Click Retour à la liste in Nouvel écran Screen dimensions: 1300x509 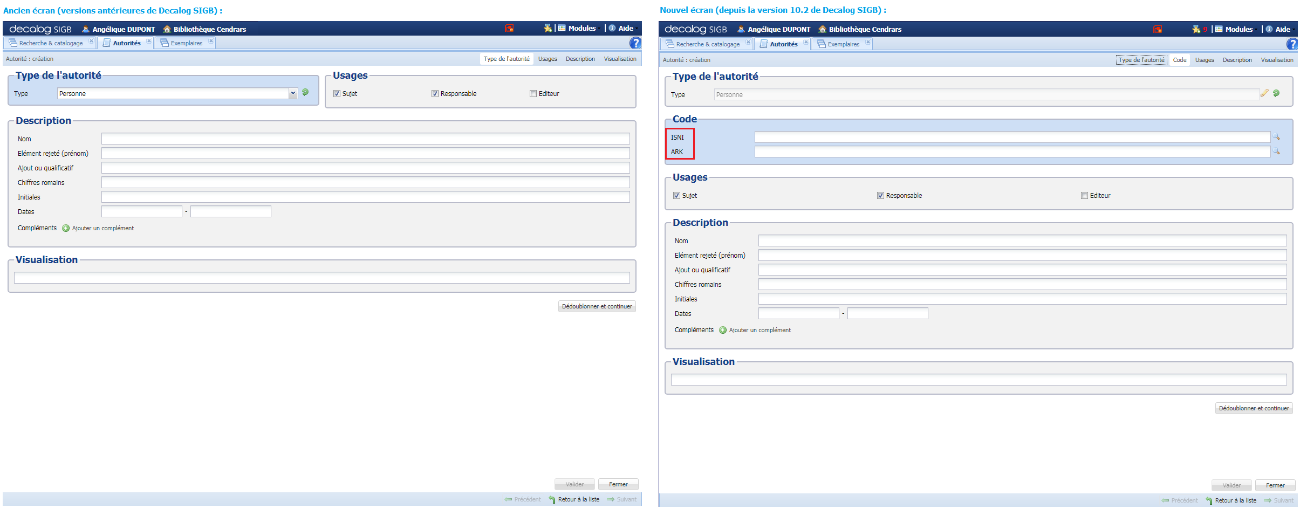tap(1230, 499)
